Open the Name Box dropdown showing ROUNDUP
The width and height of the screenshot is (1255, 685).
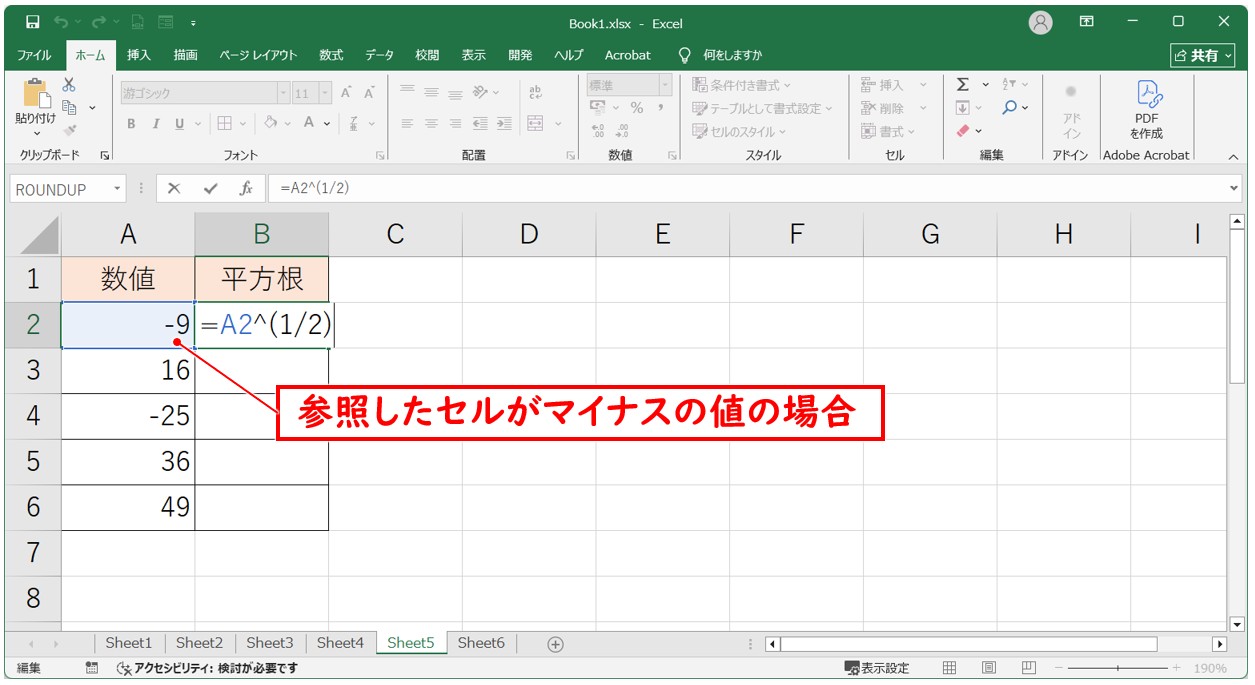(x=115, y=189)
